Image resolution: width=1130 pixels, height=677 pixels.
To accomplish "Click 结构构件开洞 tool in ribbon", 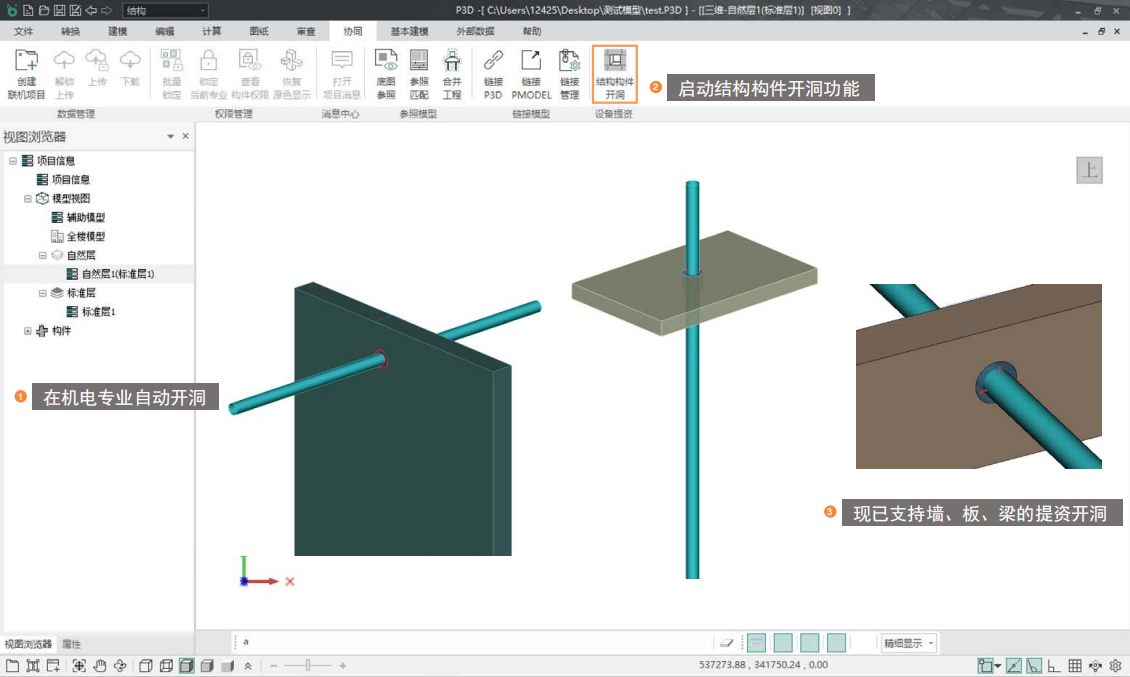I will point(614,74).
